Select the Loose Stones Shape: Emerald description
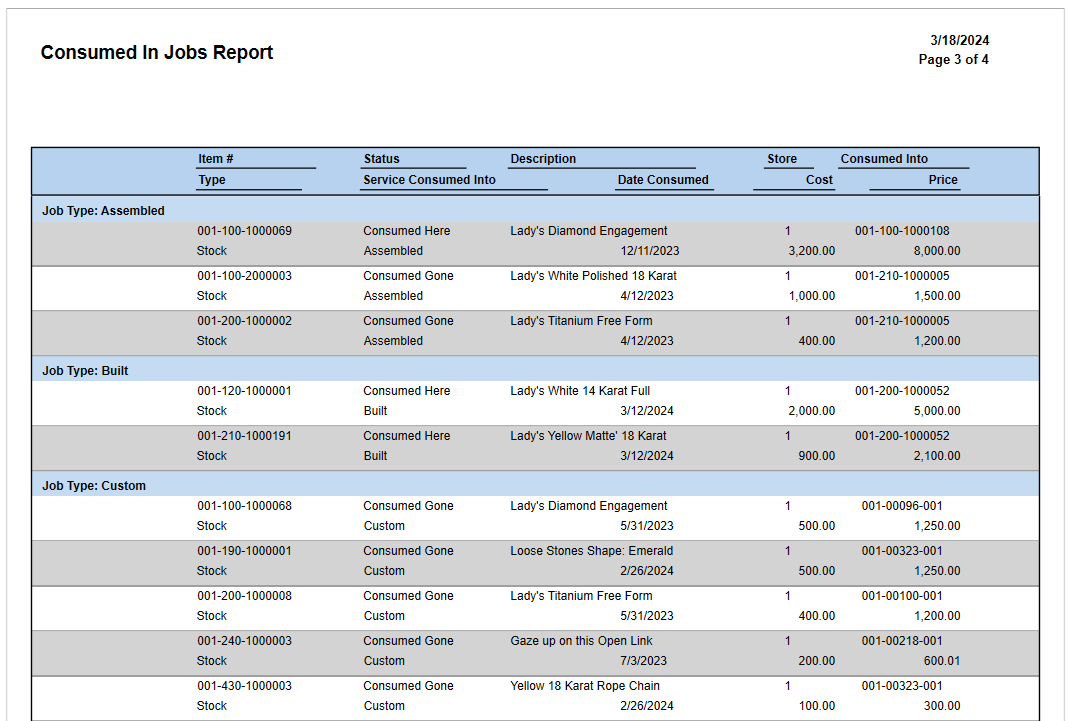Viewport: 1074px width, 721px height. (x=591, y=551)
